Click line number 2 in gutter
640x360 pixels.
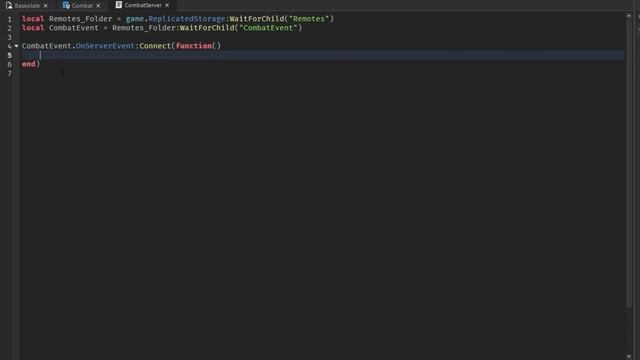click(x=9, y=28)
